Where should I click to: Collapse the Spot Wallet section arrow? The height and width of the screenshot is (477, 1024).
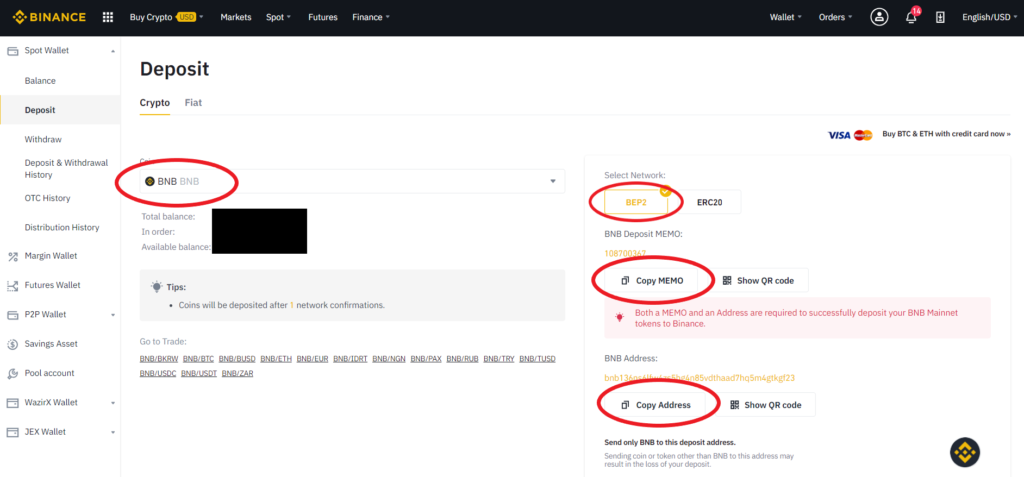(x=112, y=51)
